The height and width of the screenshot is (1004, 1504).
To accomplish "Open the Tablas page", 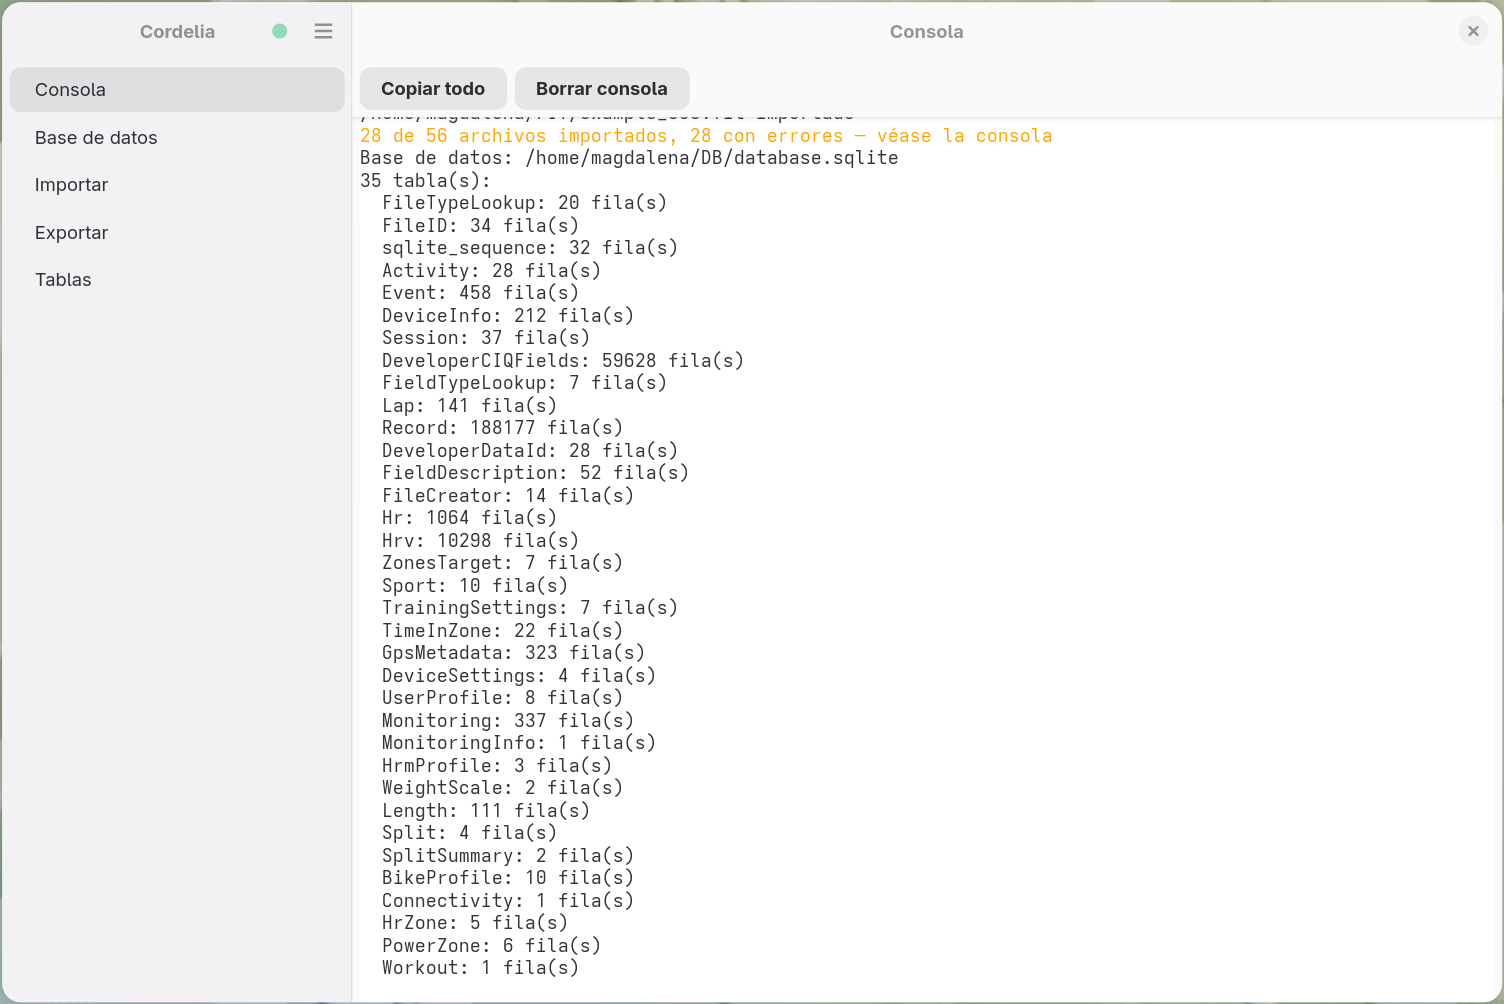I will (x=177, y=280).
